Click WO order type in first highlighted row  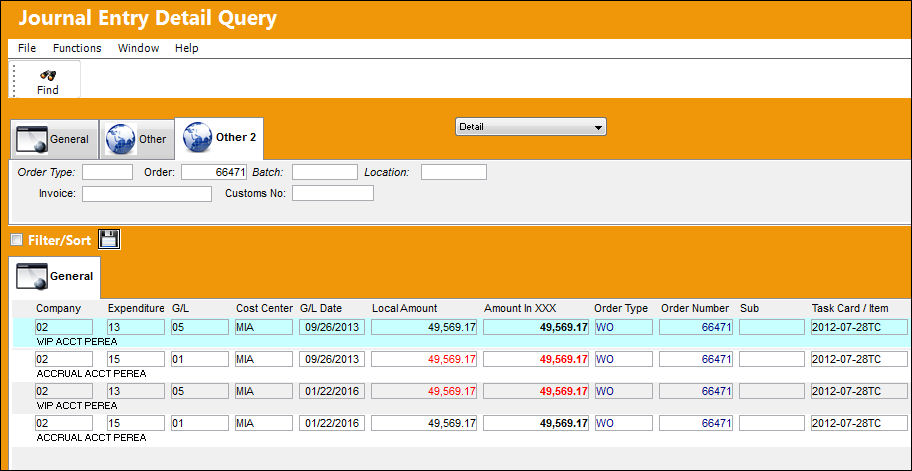tap(623, 327)
